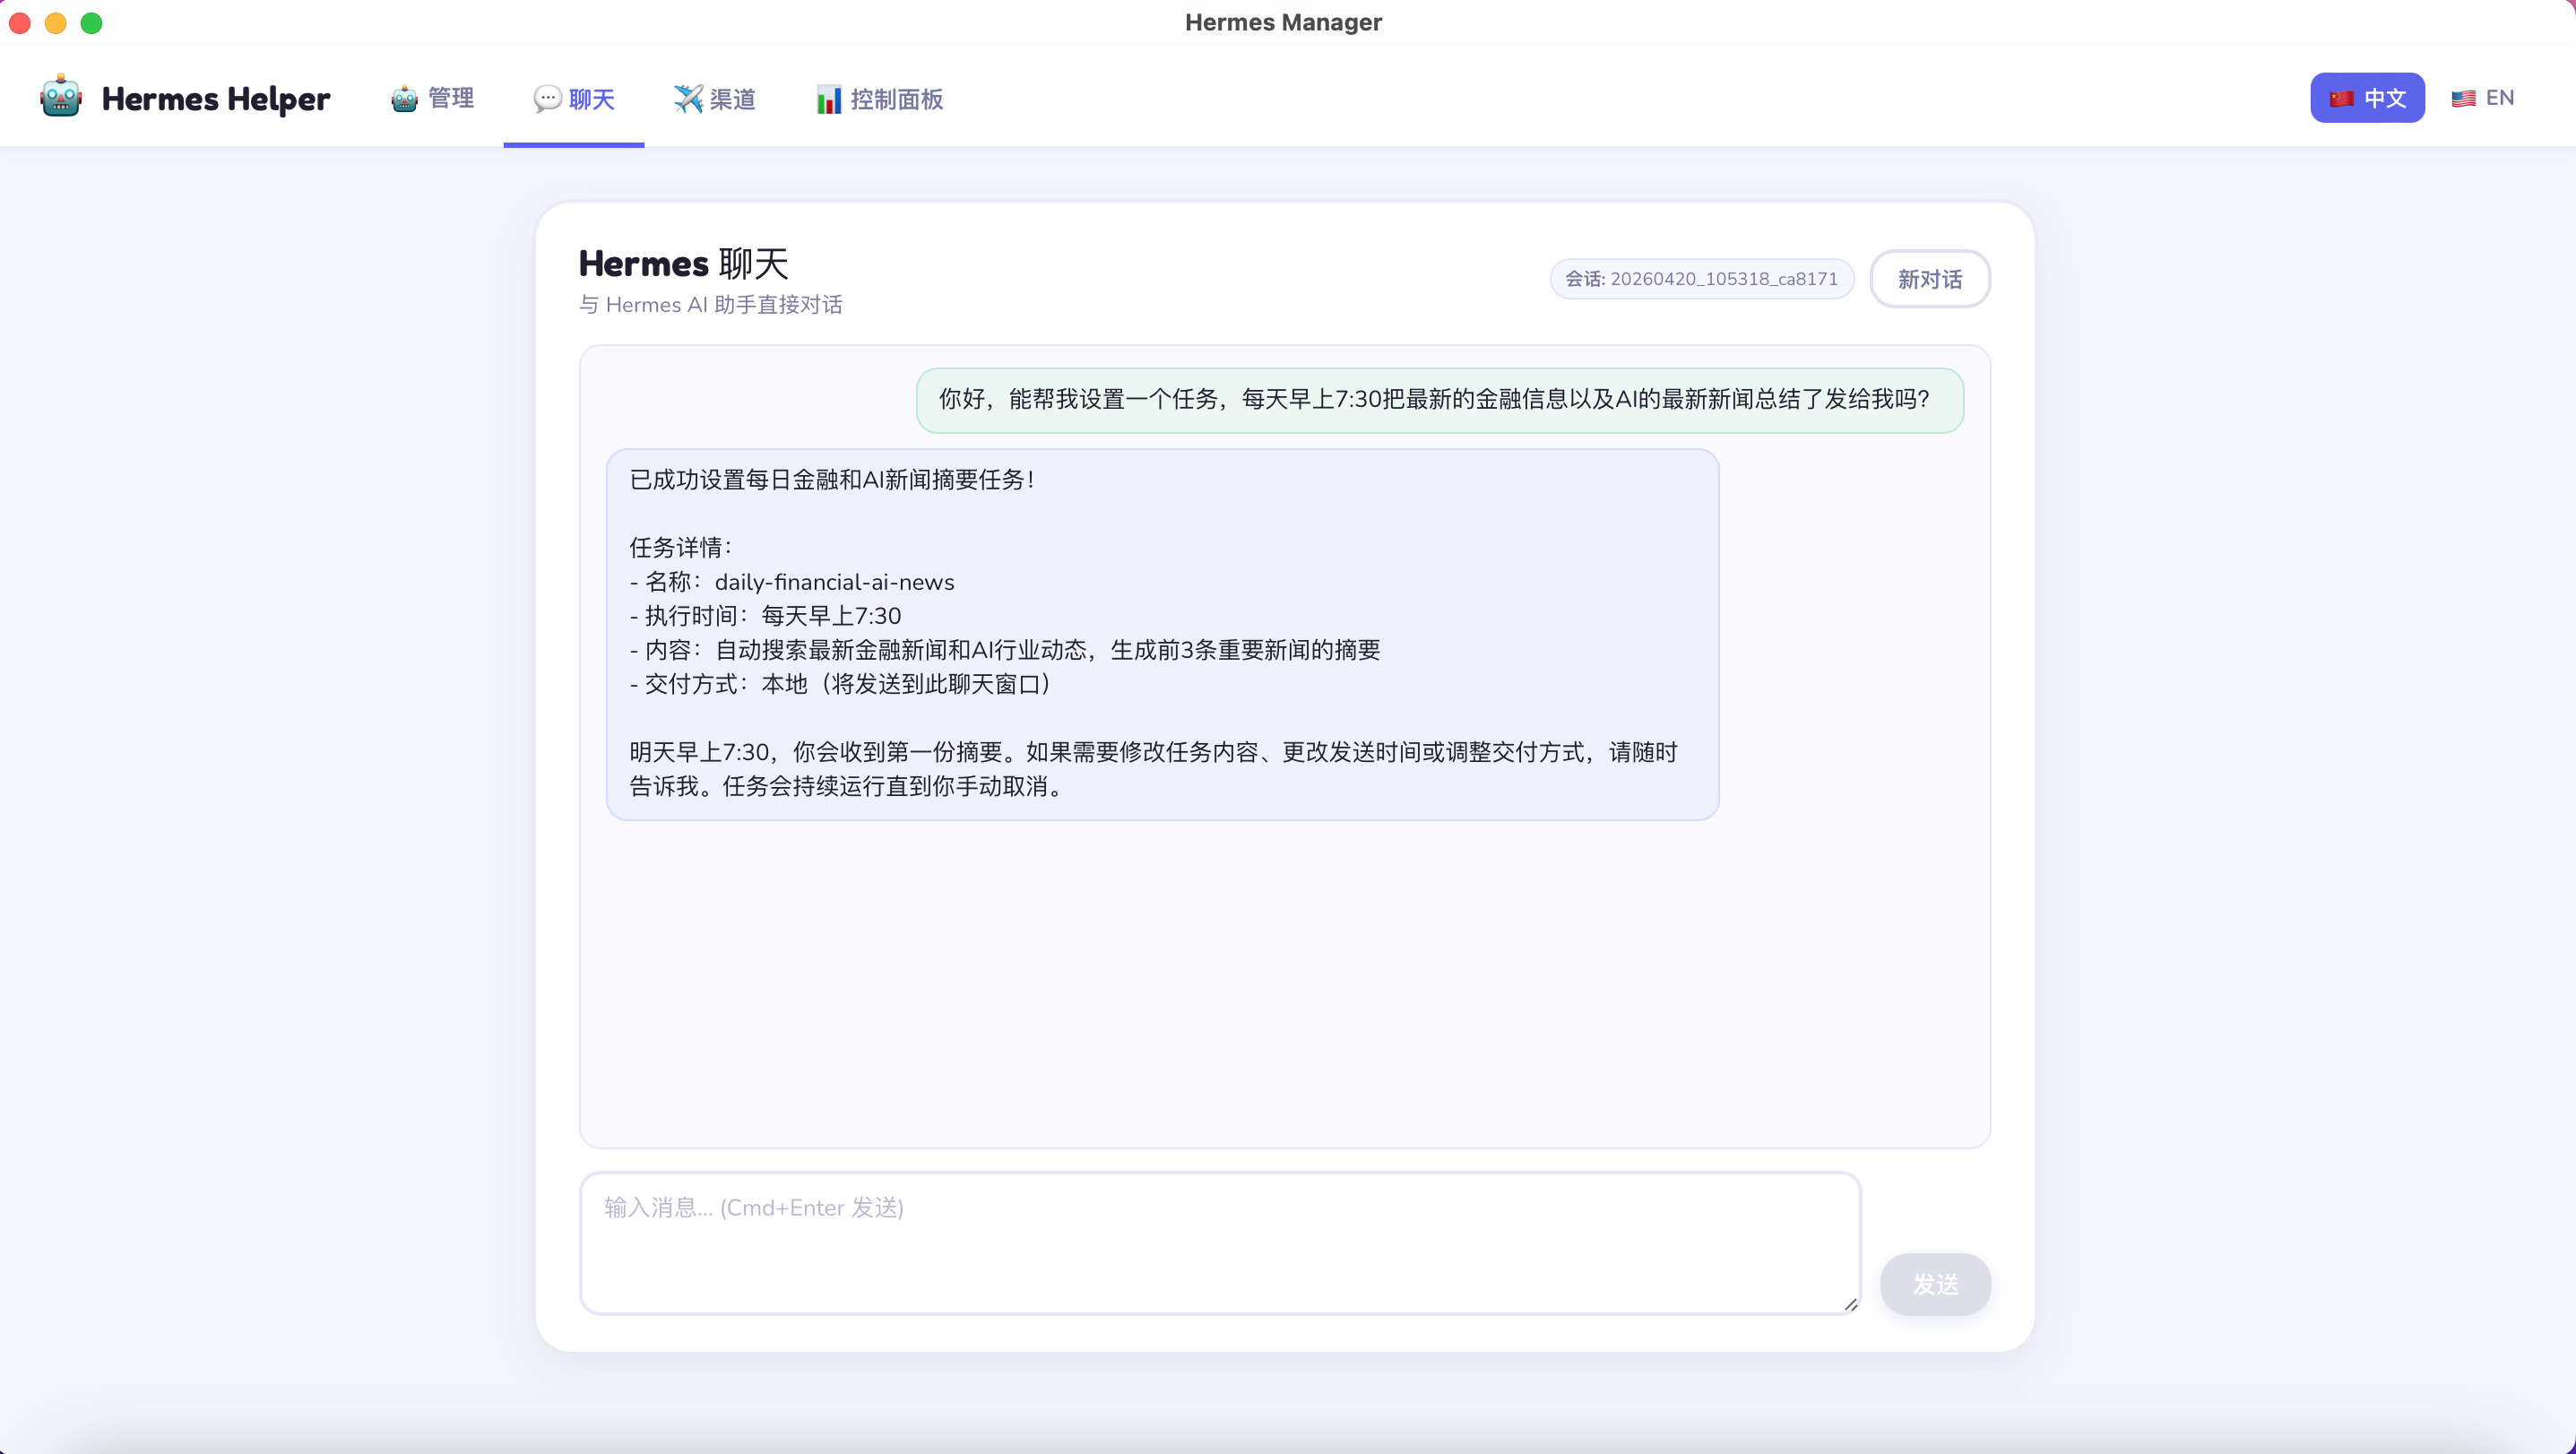2576x1454 pixels.
Task: Open the 管理 section
Action: (x=433, y=98)
